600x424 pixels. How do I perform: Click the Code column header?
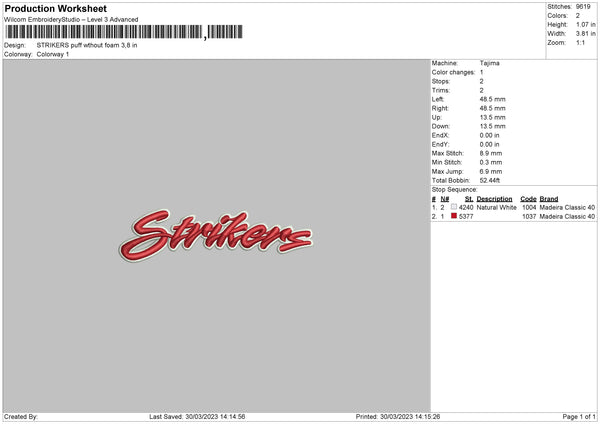(528, 199)
